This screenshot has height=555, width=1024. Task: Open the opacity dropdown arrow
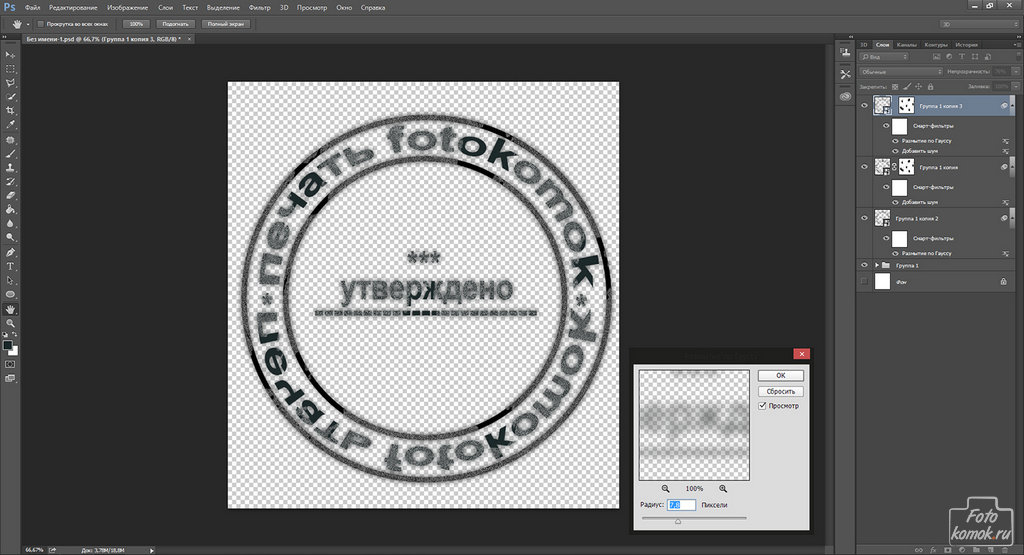(x=1016, y=72)
